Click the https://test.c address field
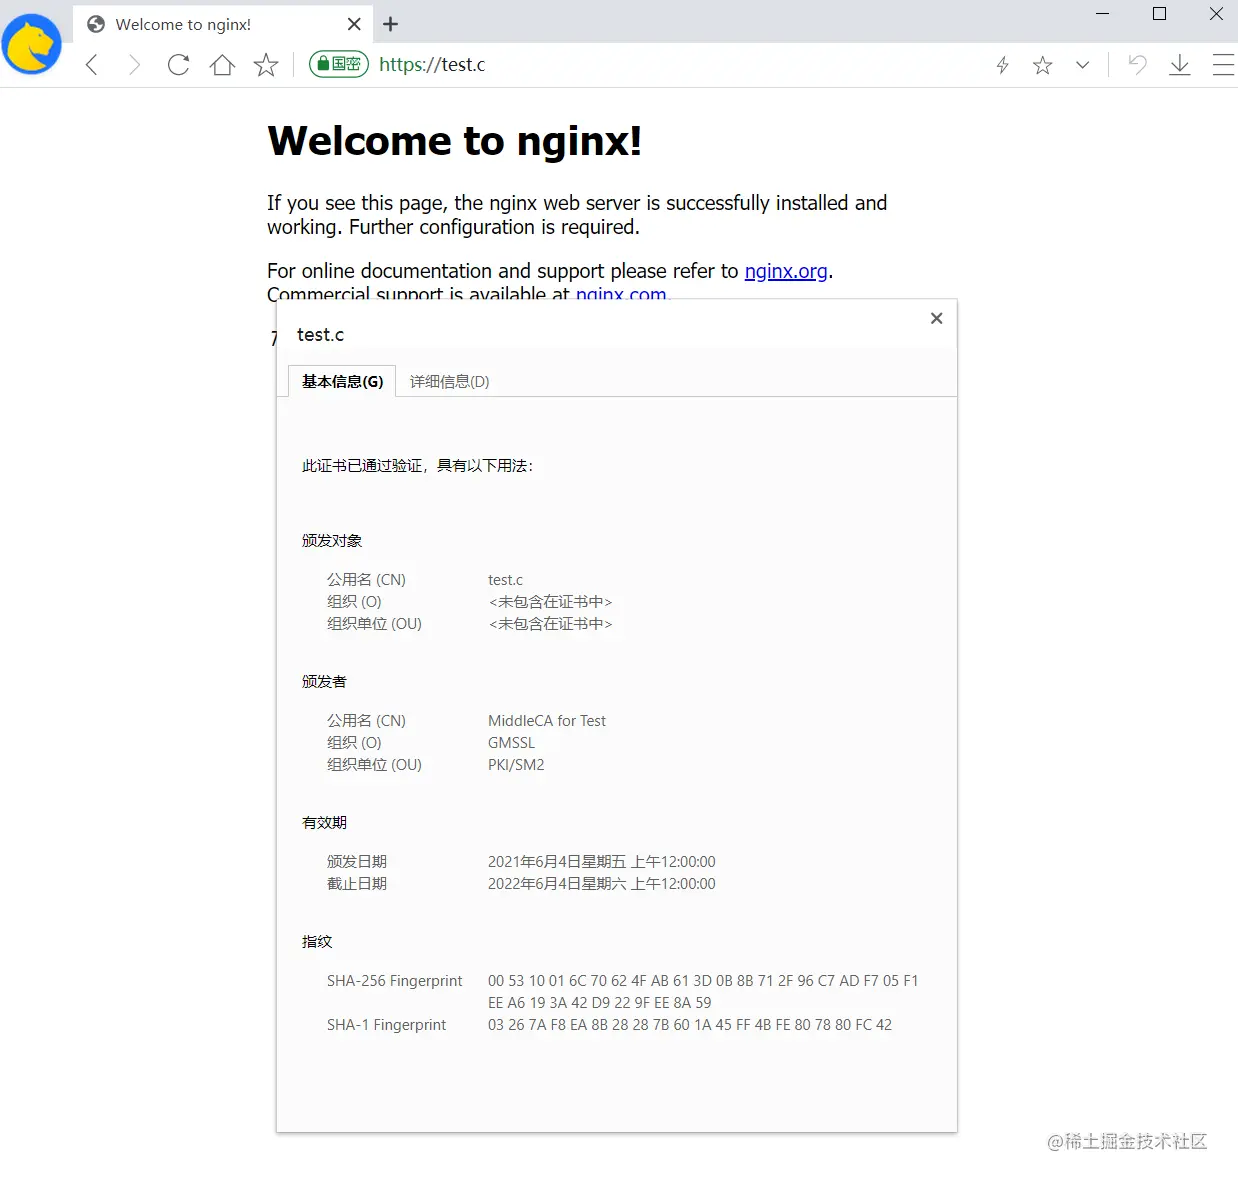1238x1182 pixels. coord(432,64)
